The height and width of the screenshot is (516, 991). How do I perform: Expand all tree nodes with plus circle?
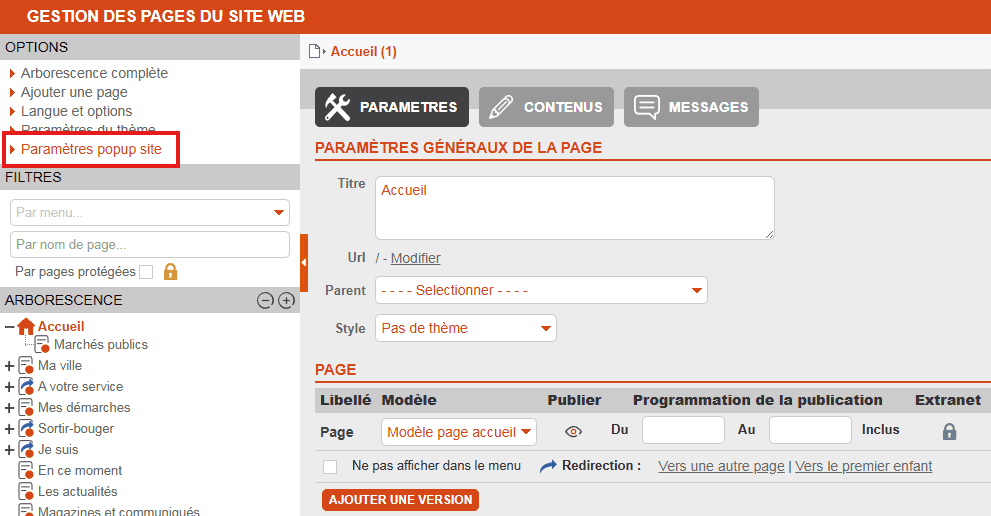tap(286, 300)
